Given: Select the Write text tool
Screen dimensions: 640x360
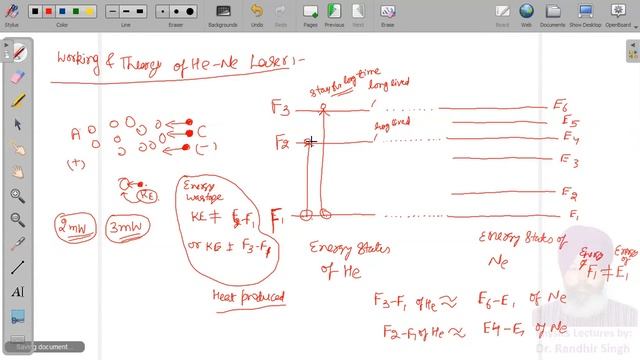Looking at the screenshot, I should [x=18, y=291].
